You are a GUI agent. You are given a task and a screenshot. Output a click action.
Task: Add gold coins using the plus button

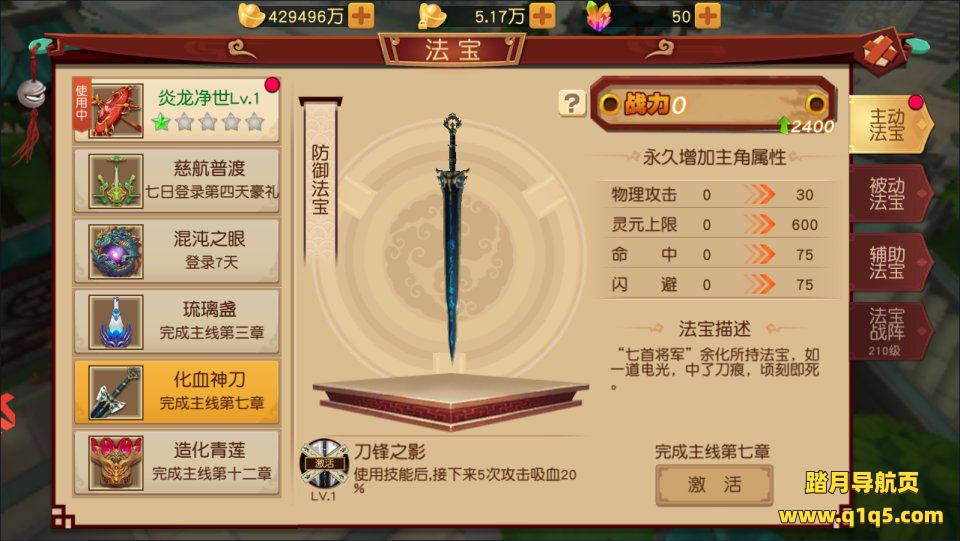coord(542,16)
